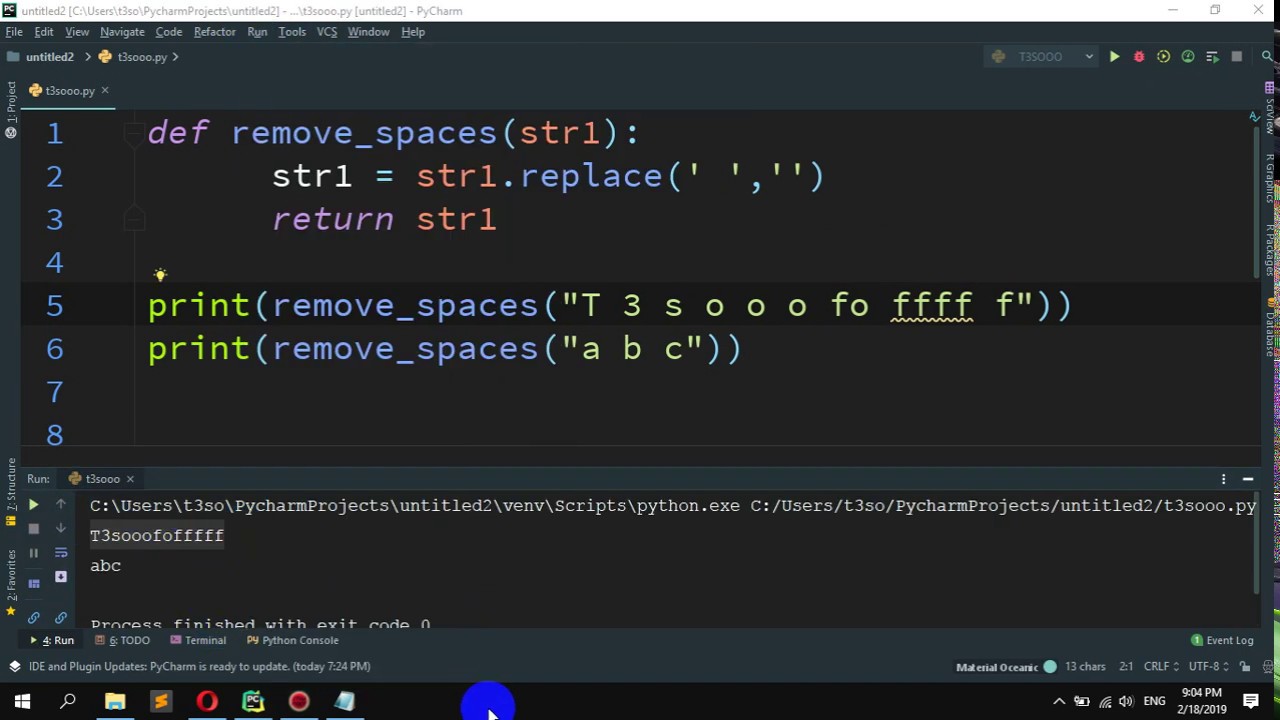The width and height of the screenshot is (1280, 720).
Task: Open the Code menu
Action: coord(169,32)
